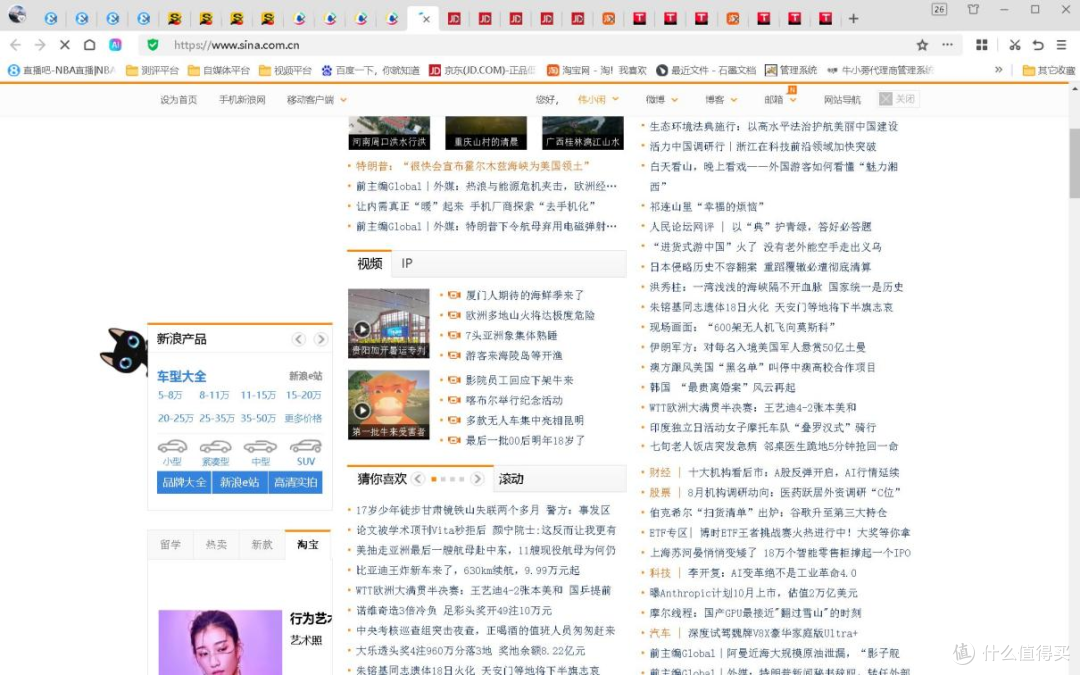The image size is (1080, 675).
Task: Play 贵阳 video thumbnail
Action: click(x=388, y=323)
